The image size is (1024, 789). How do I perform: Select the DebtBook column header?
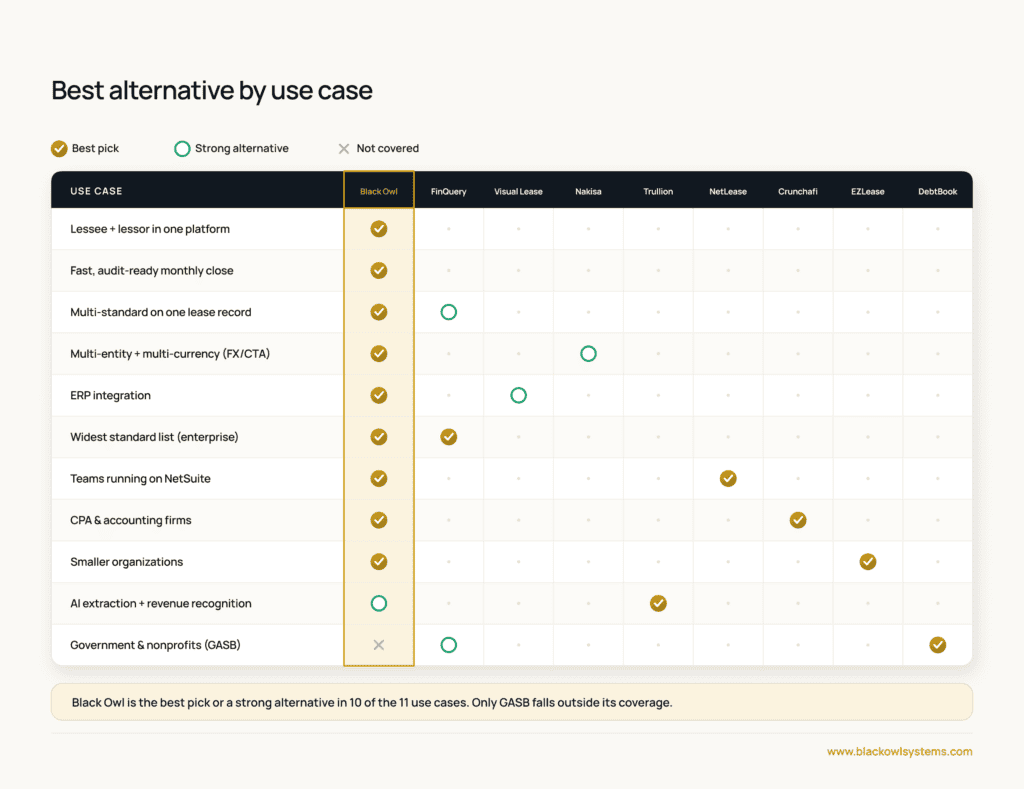[938, 191]
